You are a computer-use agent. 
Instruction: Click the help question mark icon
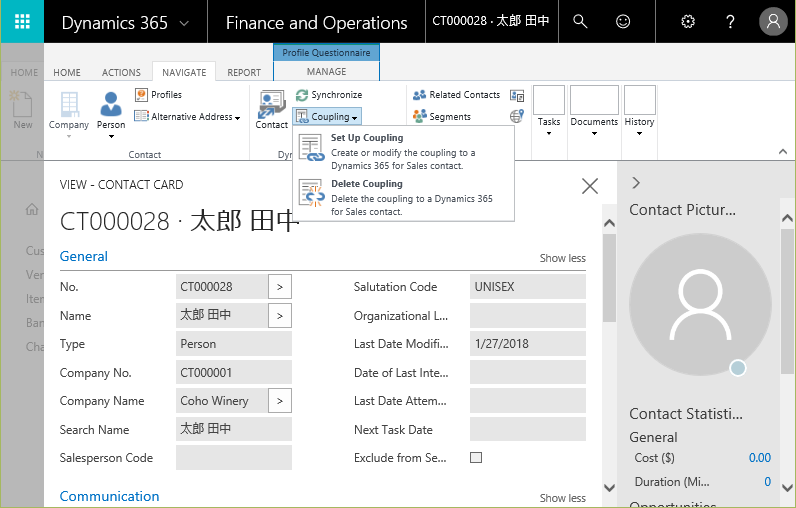tap(730, 21)
